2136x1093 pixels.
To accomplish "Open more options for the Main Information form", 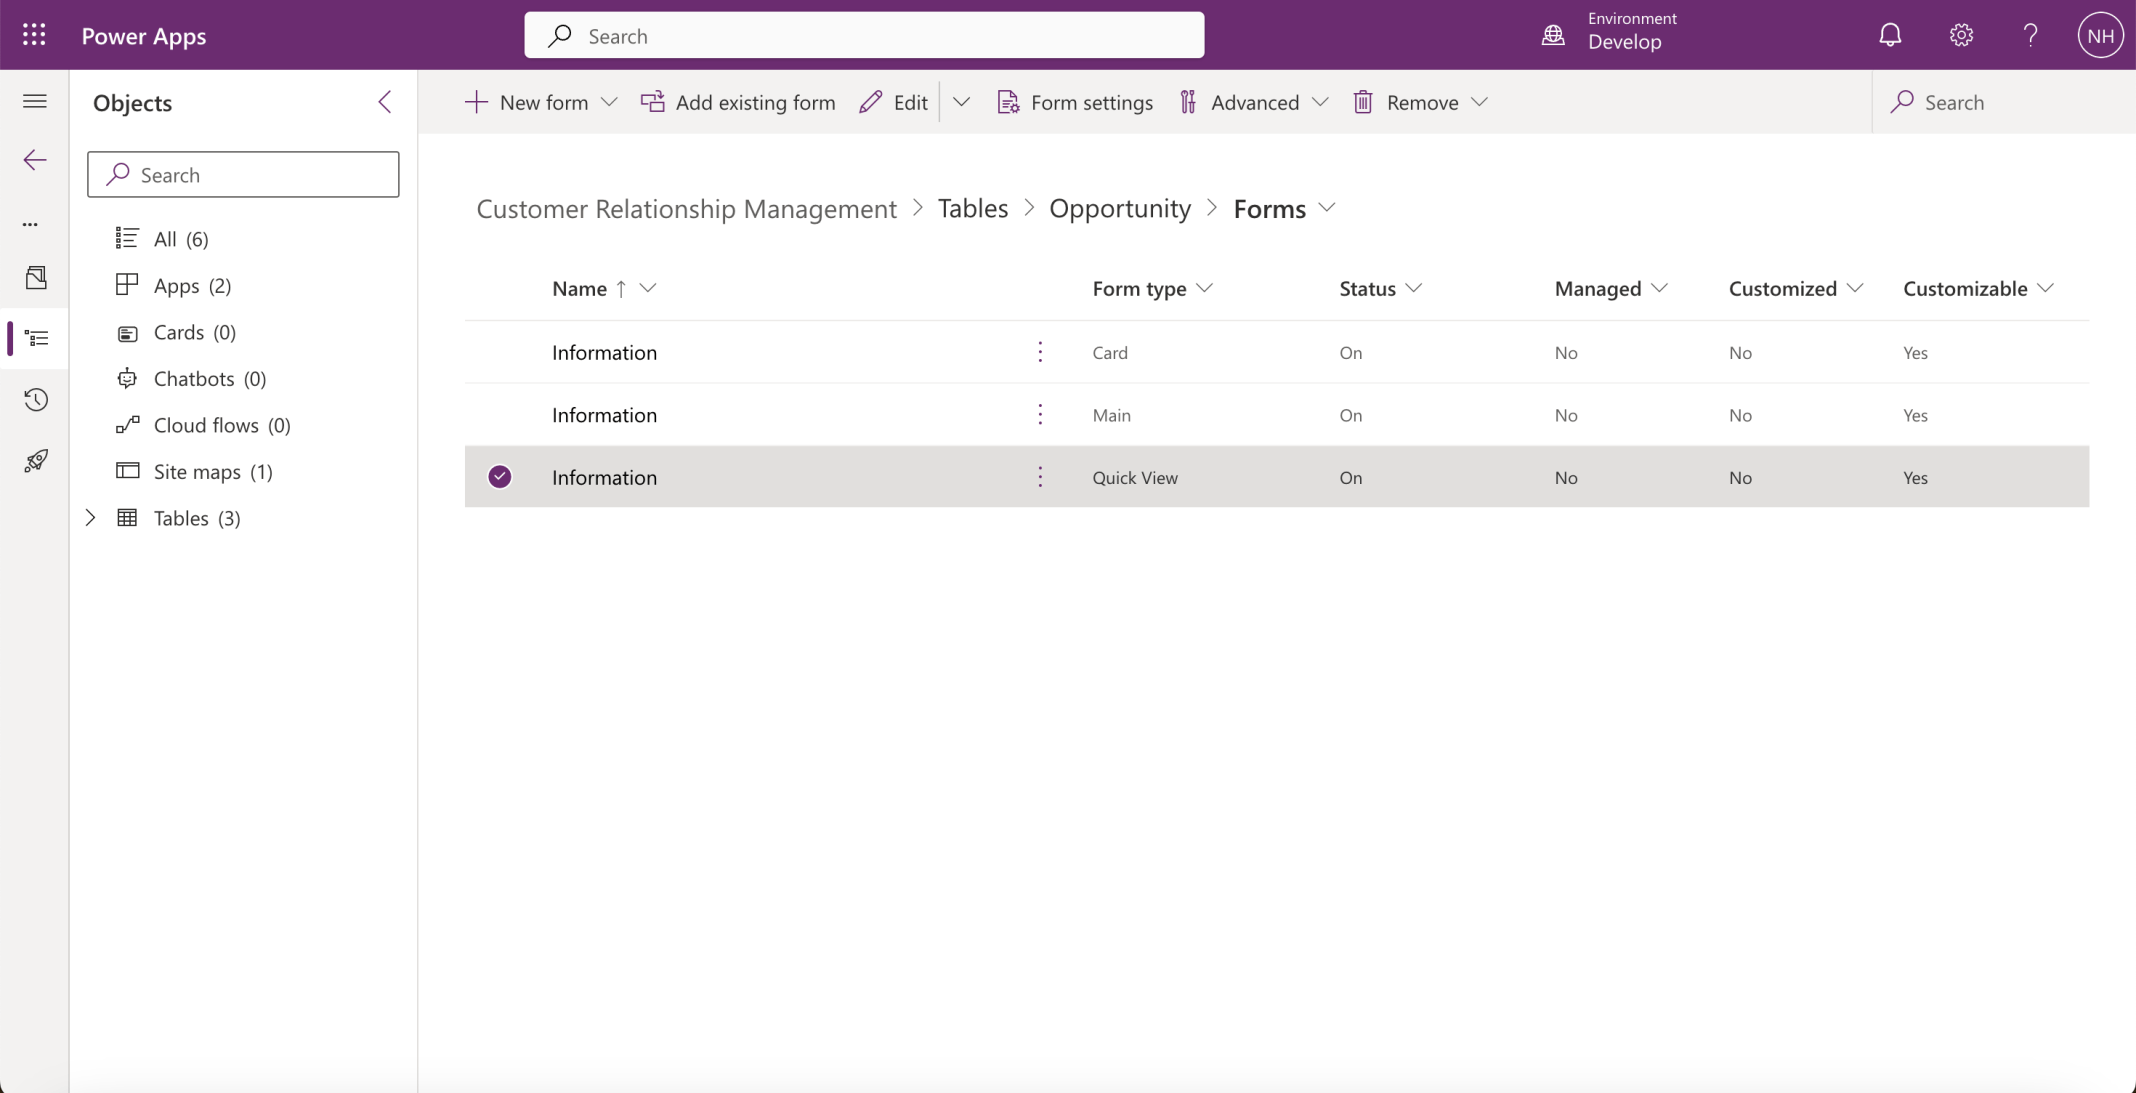I will pos(1040,415).
